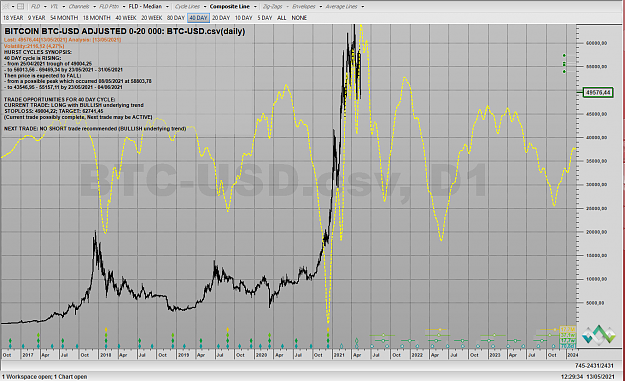Open the Average Lines dropdown arrow

point(363,6)
